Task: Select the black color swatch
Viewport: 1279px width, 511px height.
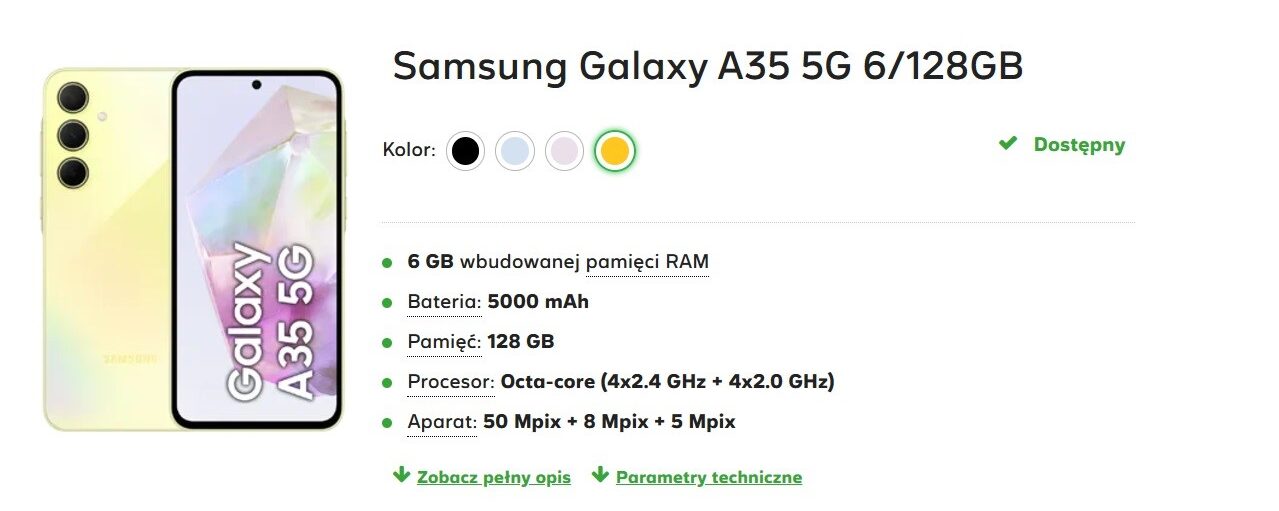Action: click(465, 151)
